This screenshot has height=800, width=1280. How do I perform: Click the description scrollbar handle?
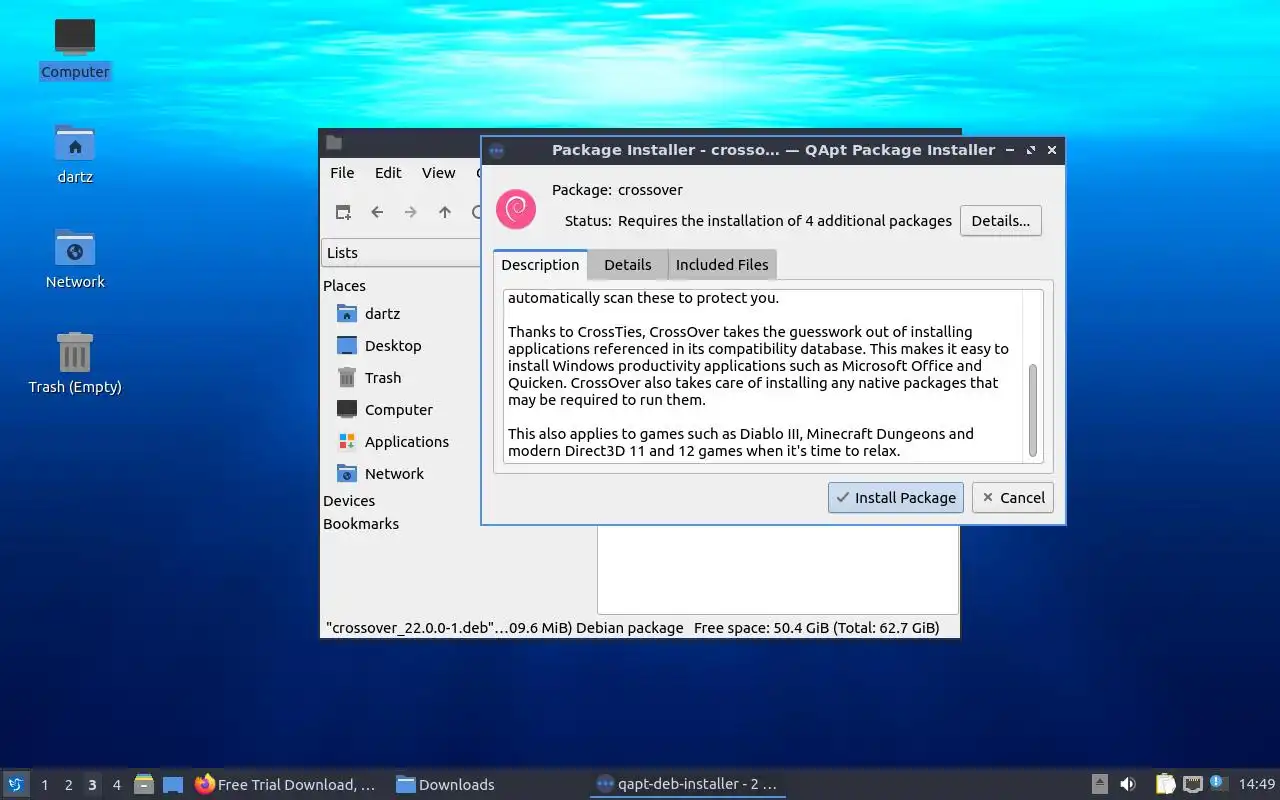[1033, 411]
